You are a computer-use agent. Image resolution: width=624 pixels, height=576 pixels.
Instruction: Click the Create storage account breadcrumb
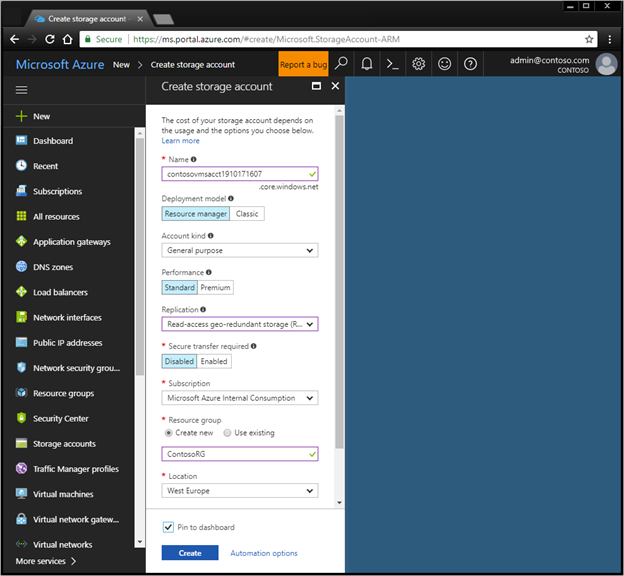(193, 64)
